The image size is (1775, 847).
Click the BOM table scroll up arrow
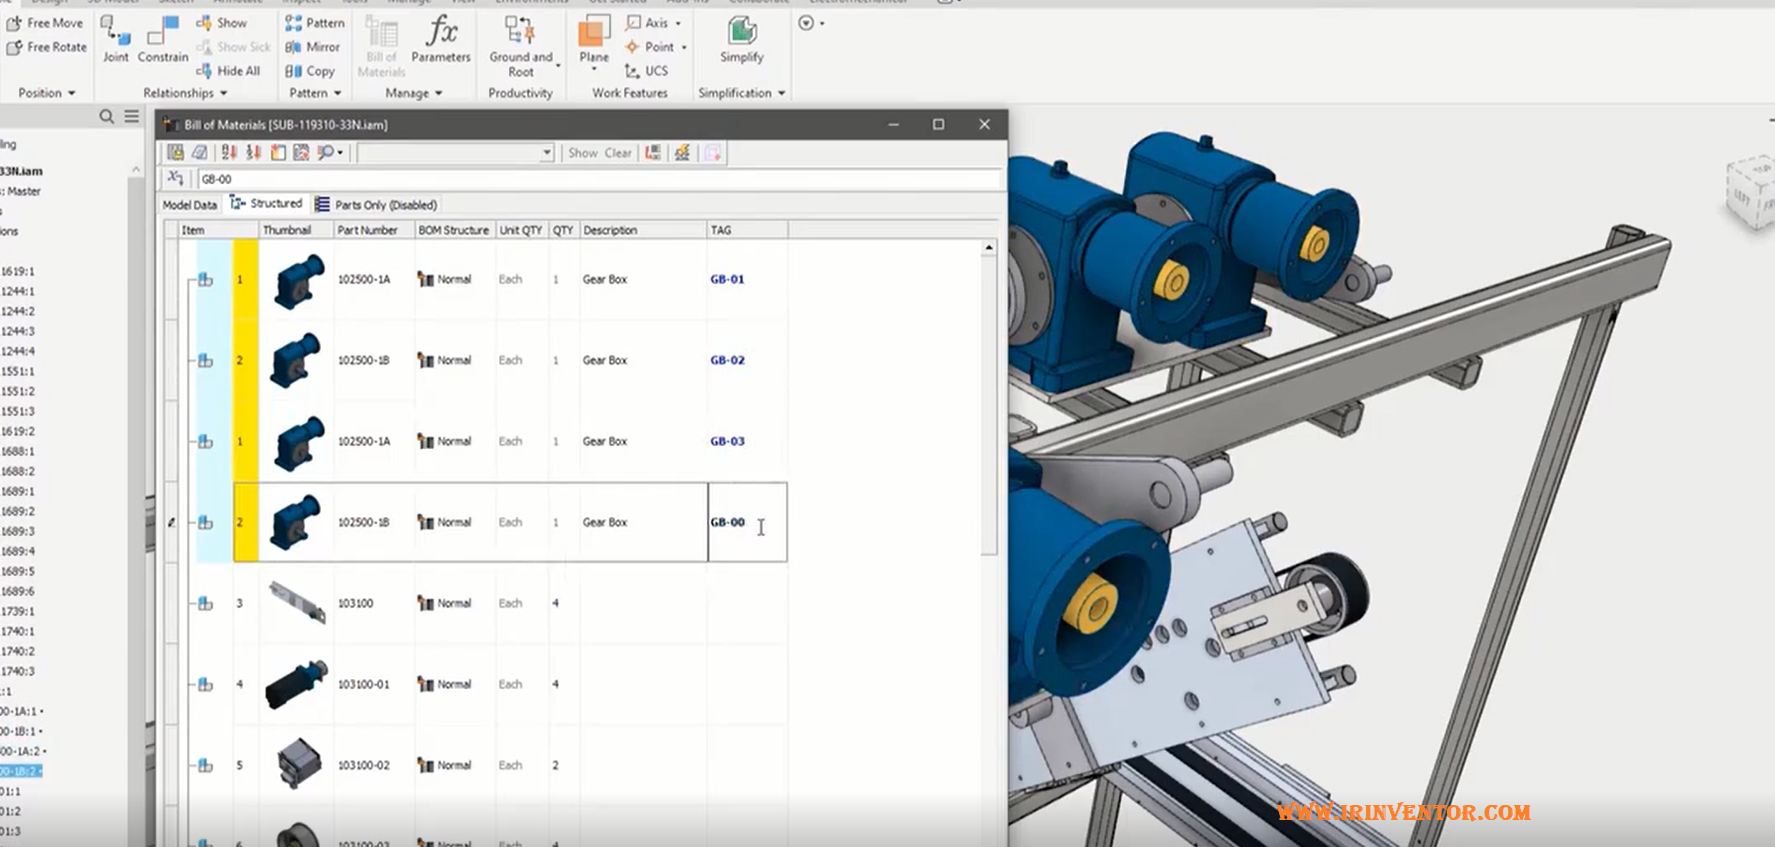pyautogui.click(x=989, y=247)
